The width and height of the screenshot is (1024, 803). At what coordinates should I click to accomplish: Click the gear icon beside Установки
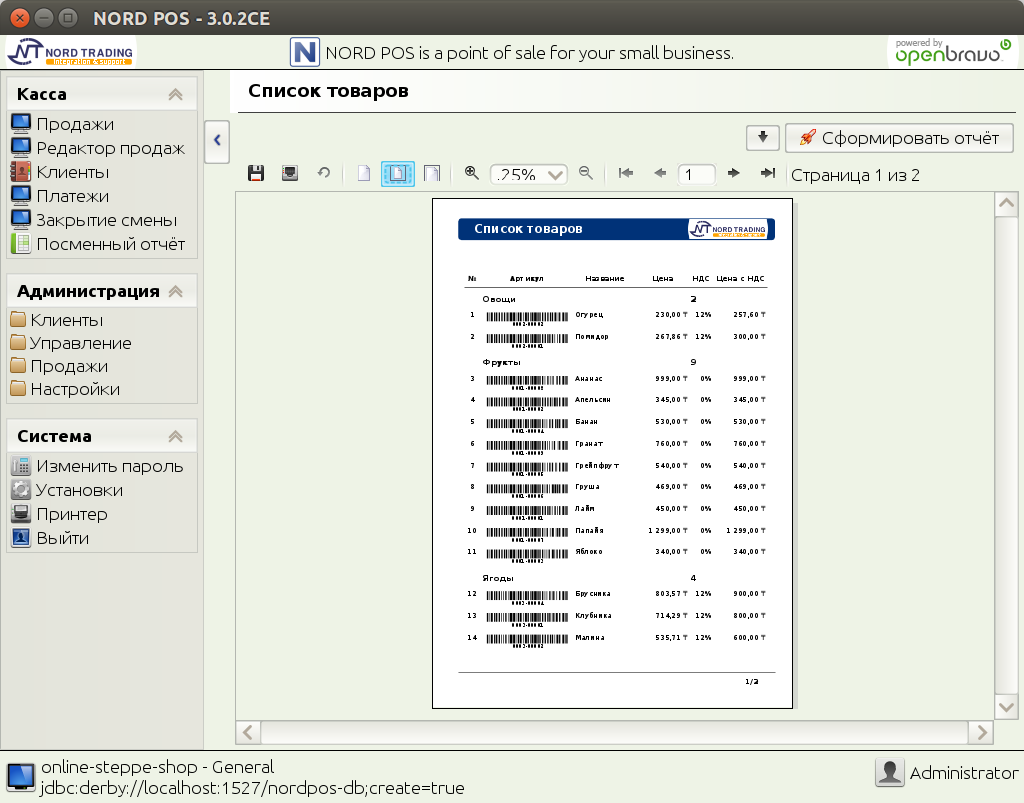(21, 490)
